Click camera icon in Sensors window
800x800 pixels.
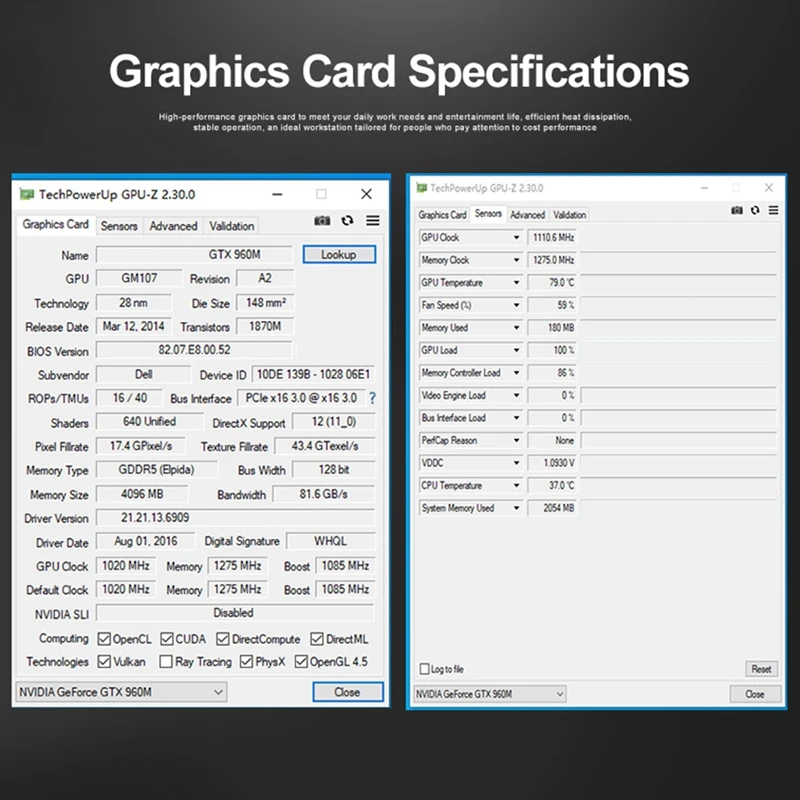point(737,210)
